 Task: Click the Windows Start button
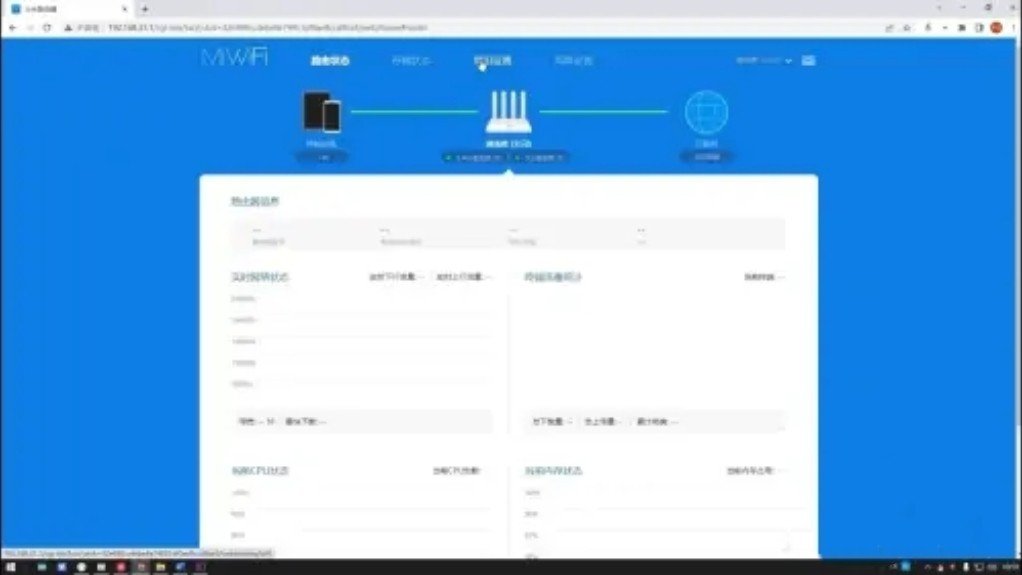click(x=9, y=567)
